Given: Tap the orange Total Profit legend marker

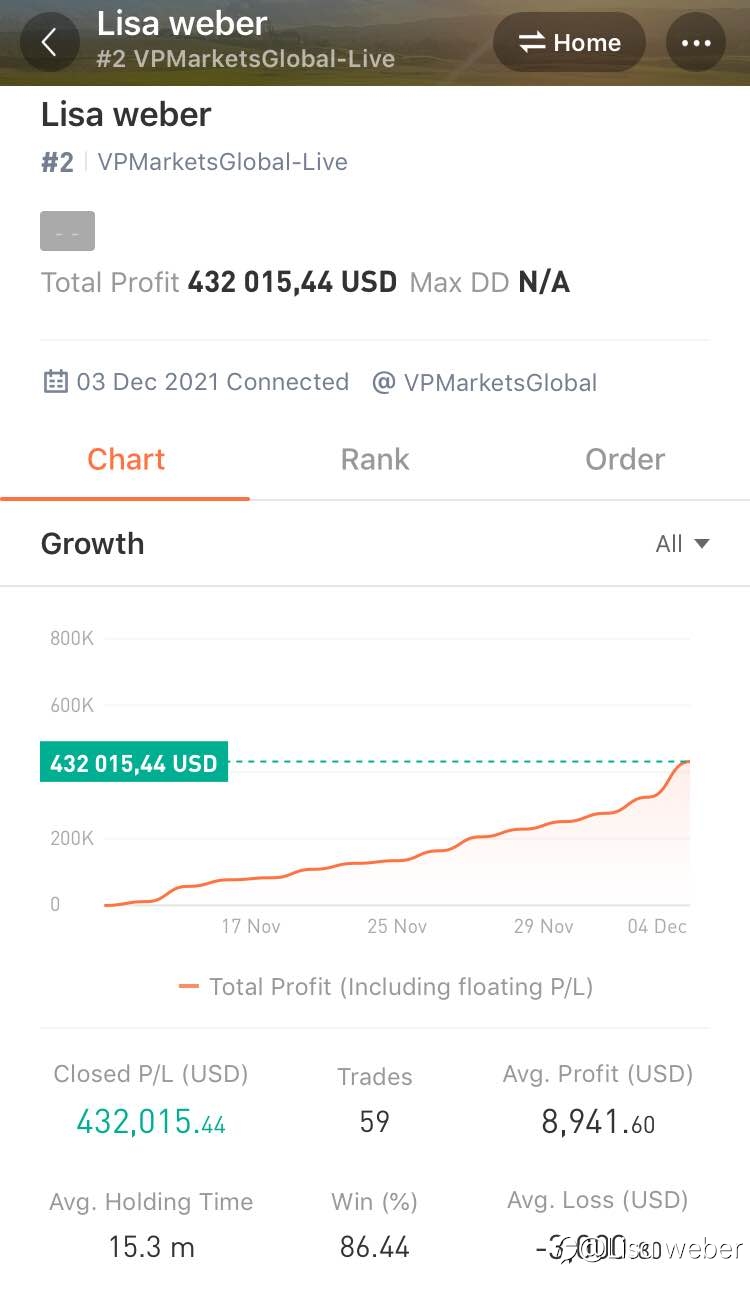Looking at the screenshot, I should pos(189,987).
